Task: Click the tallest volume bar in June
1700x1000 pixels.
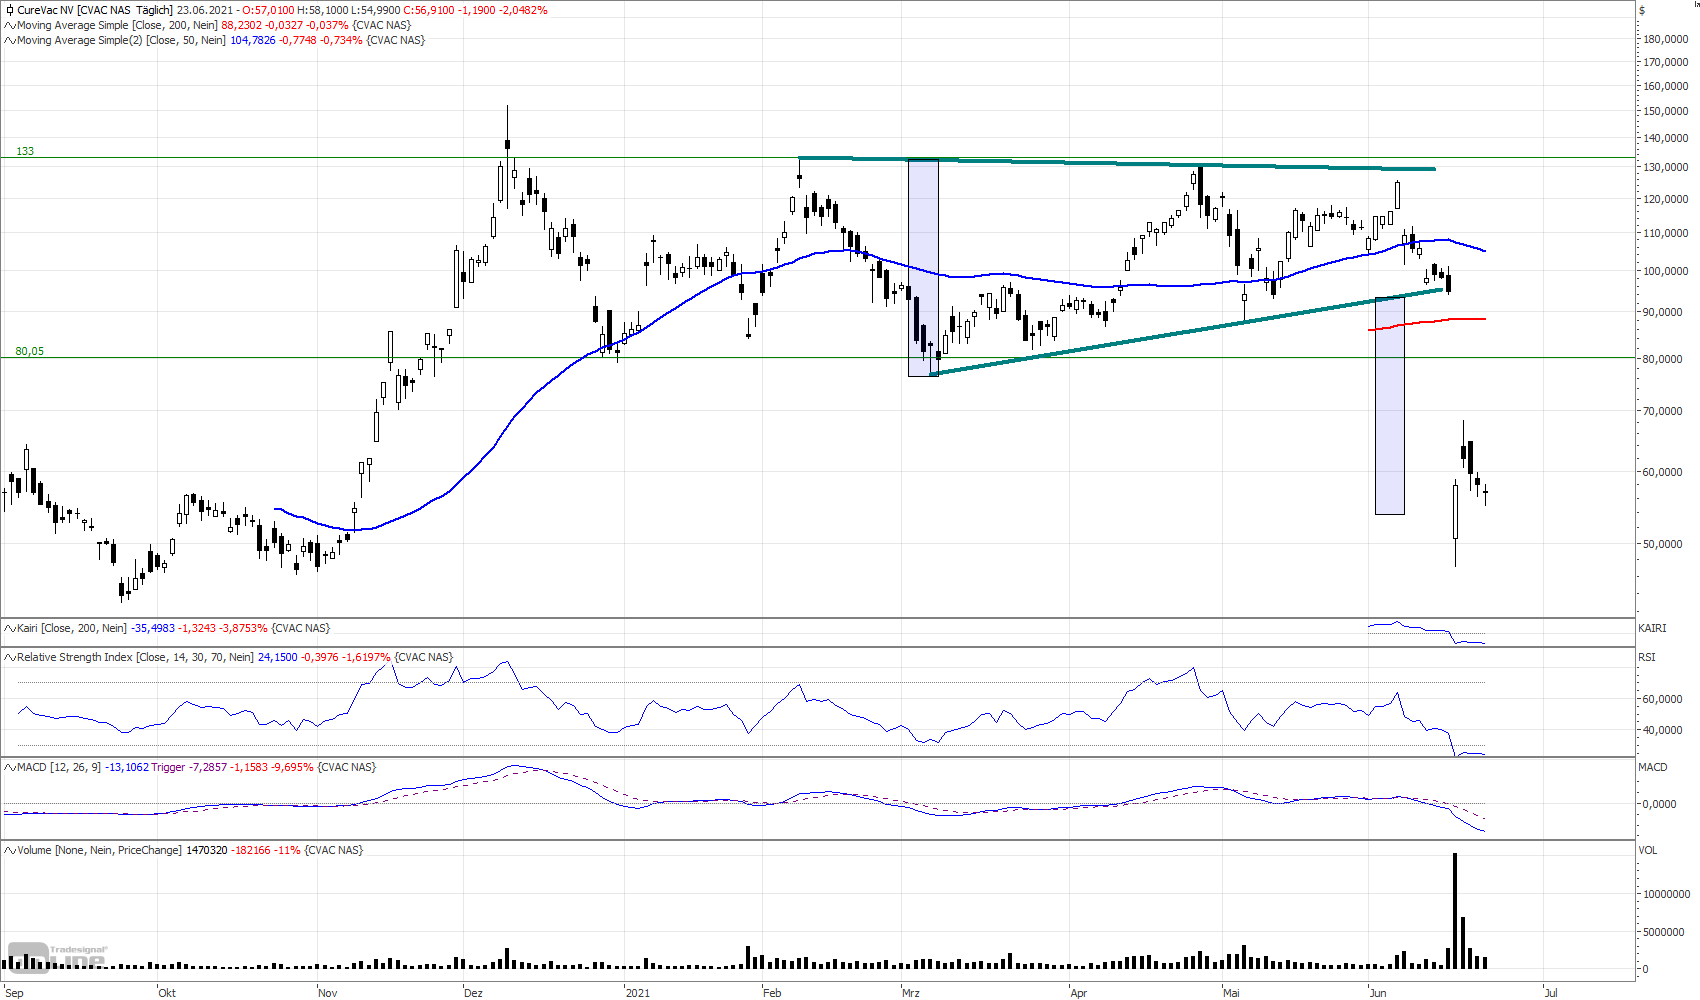Action: pyautogui.click(x=1455, y=910)
